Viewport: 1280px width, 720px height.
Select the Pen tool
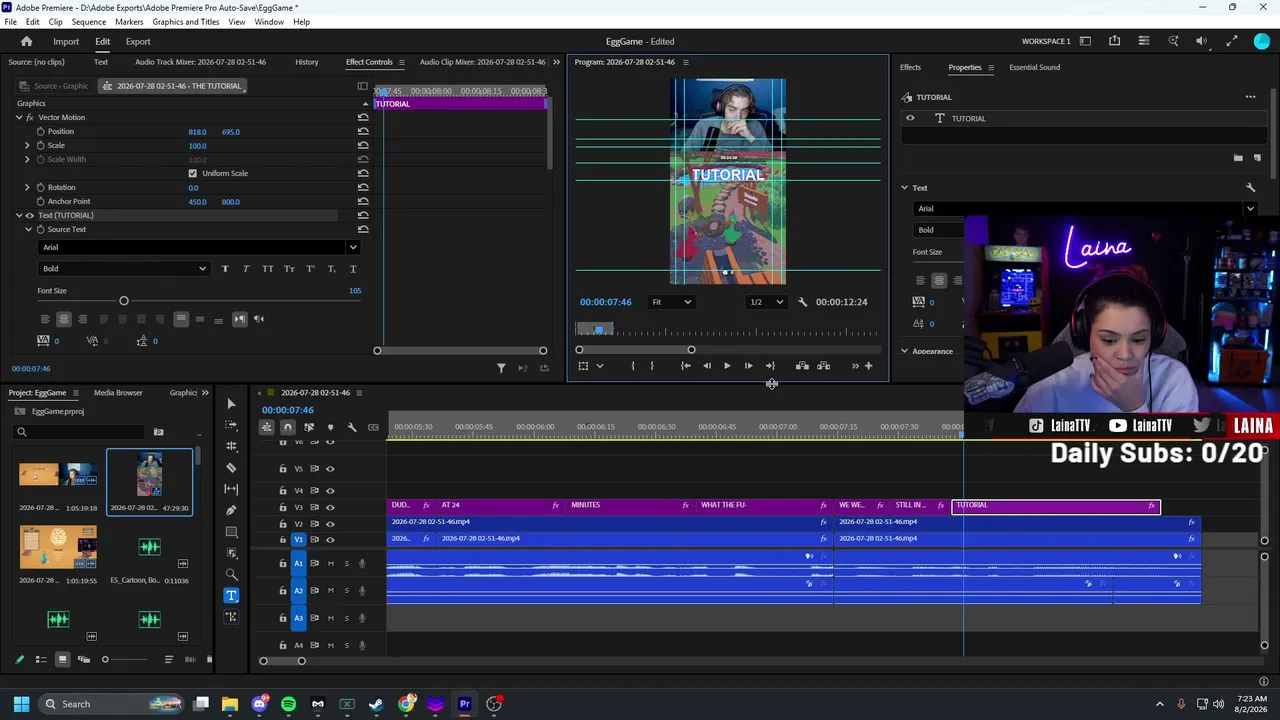[x=231, y=510]
